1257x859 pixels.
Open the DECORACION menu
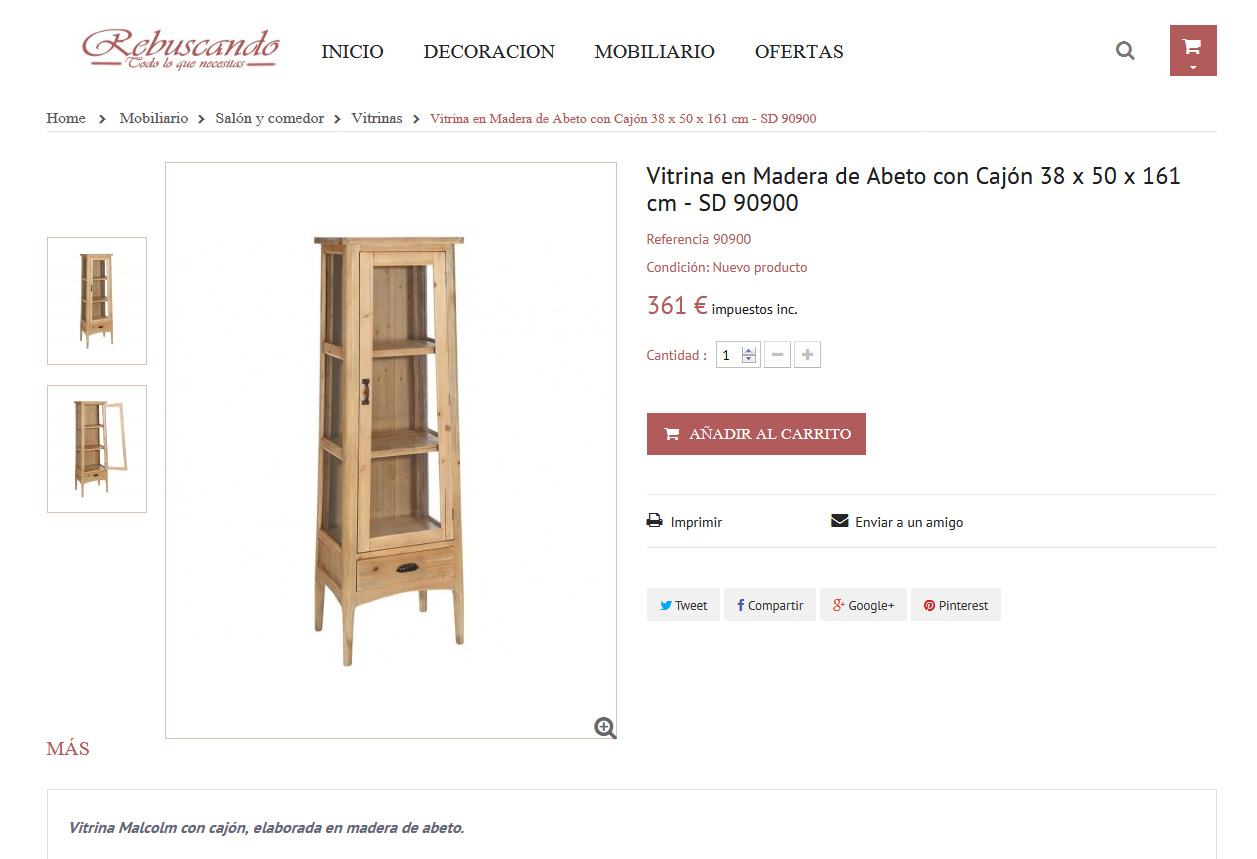point(489,52)
